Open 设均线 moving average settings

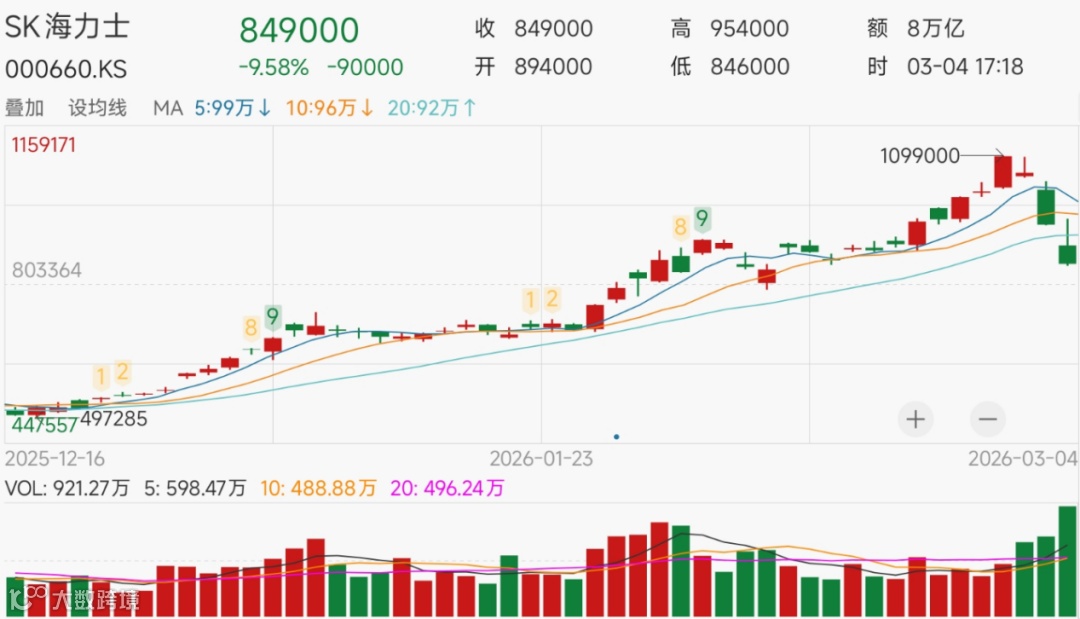pos(97,108)
